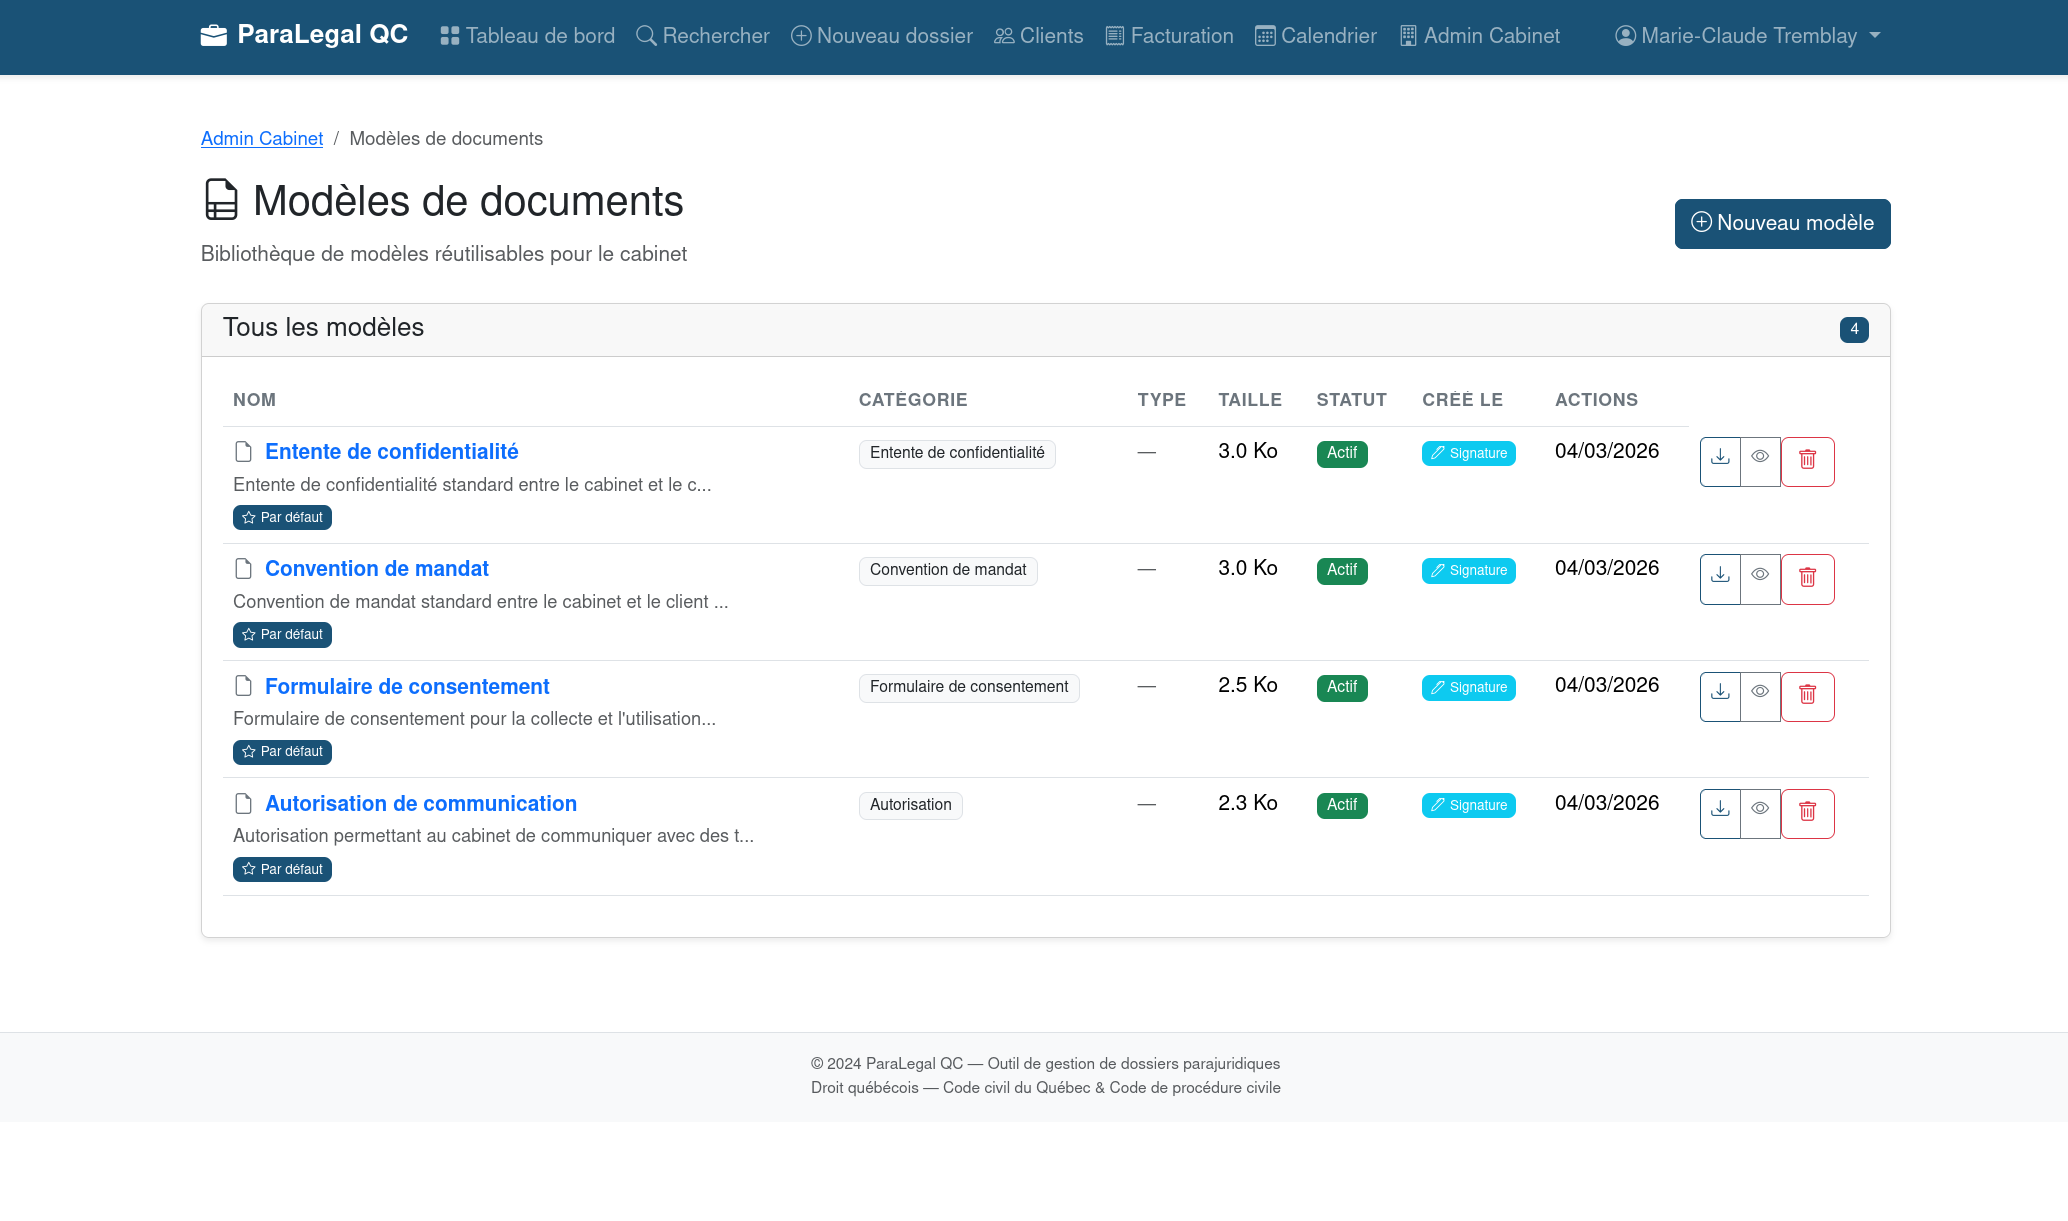
Task: Delete the Formulaire de consentement template
Action: 1808,696
